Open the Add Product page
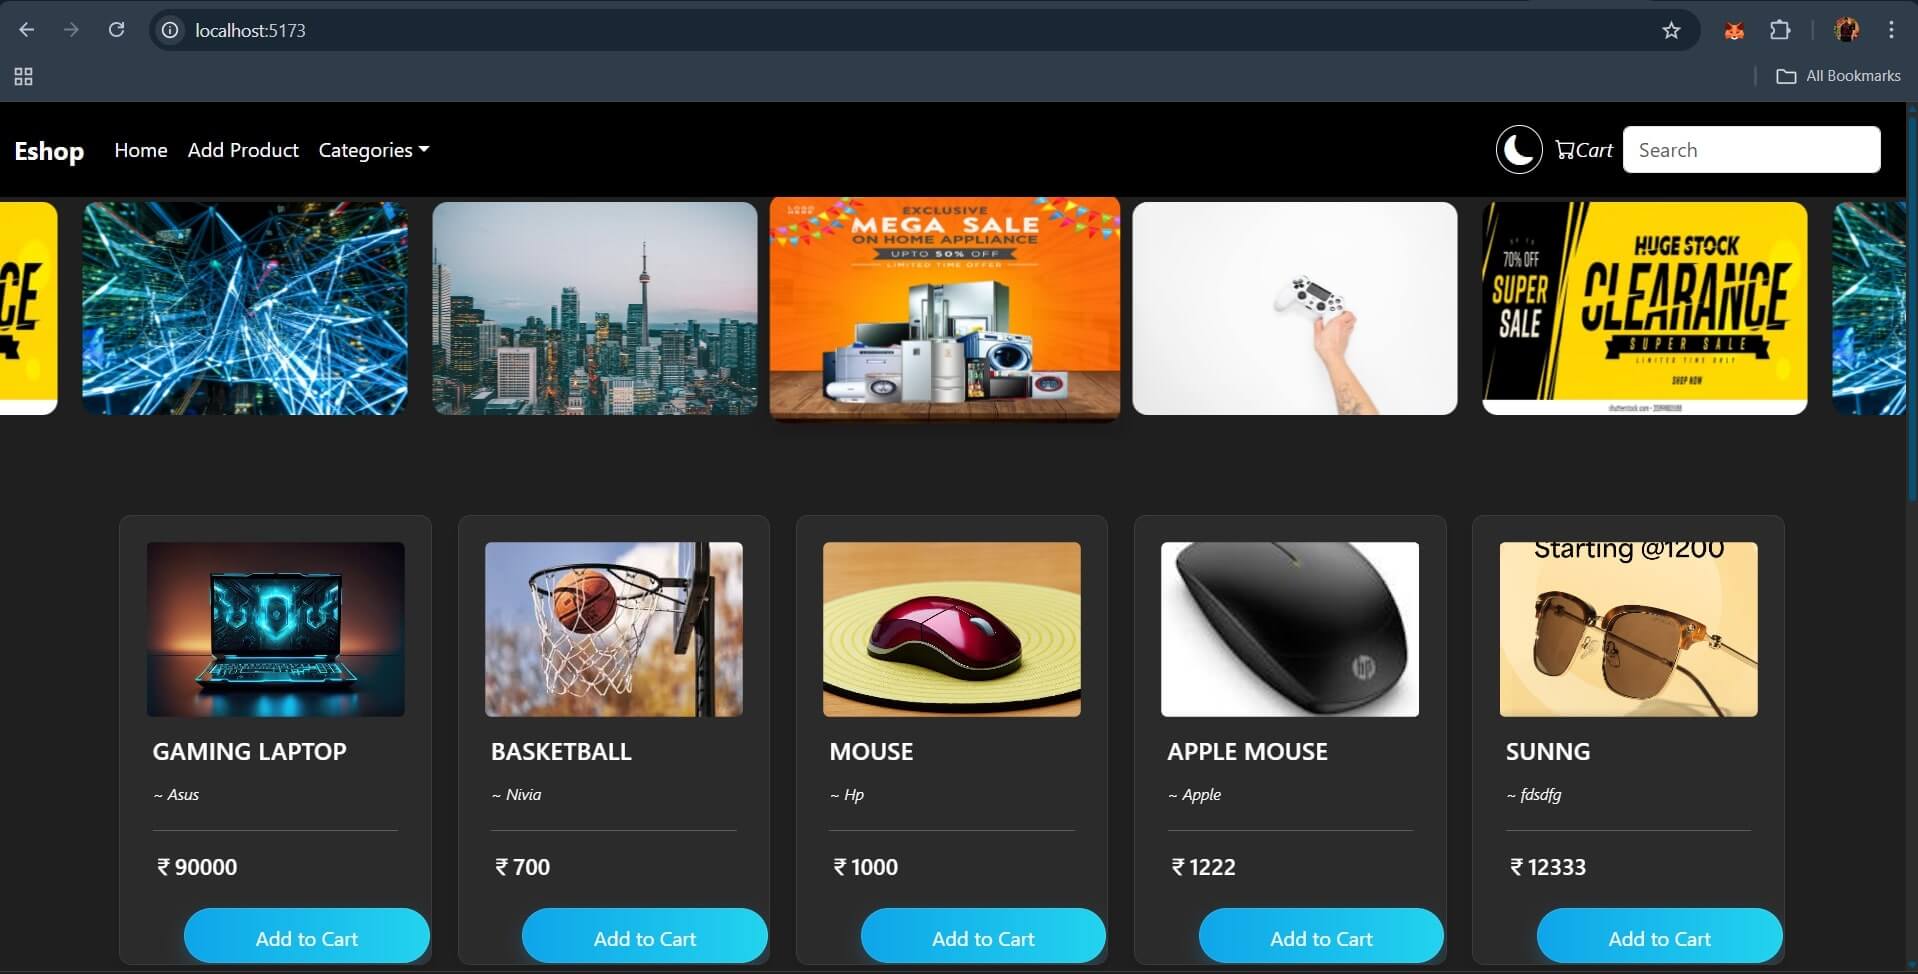Viewport: 1918px width, 974px height. (x=243, y=150)
